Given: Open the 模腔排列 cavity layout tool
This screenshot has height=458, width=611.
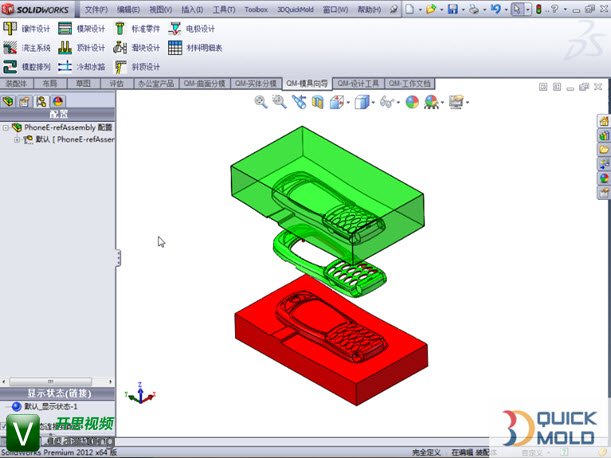Looking at the screenshot, I should (x=26, y=67).
